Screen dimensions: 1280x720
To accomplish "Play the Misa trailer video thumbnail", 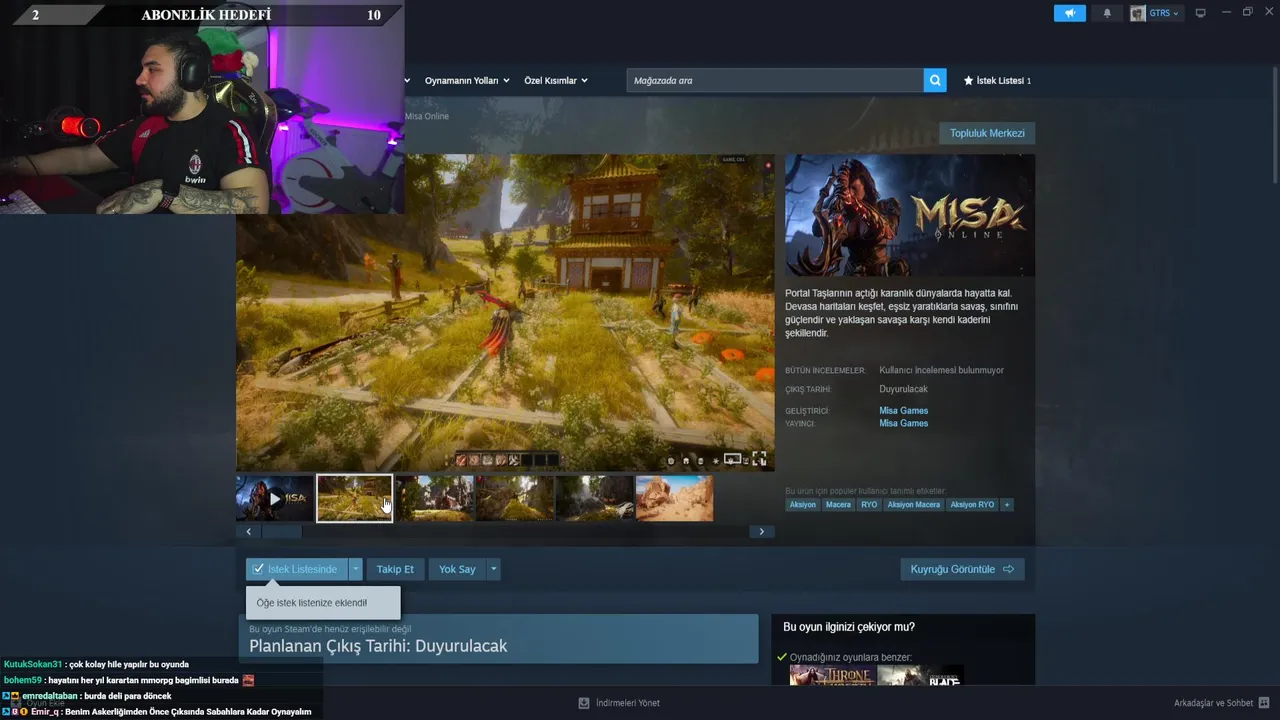I will (275, 498).
